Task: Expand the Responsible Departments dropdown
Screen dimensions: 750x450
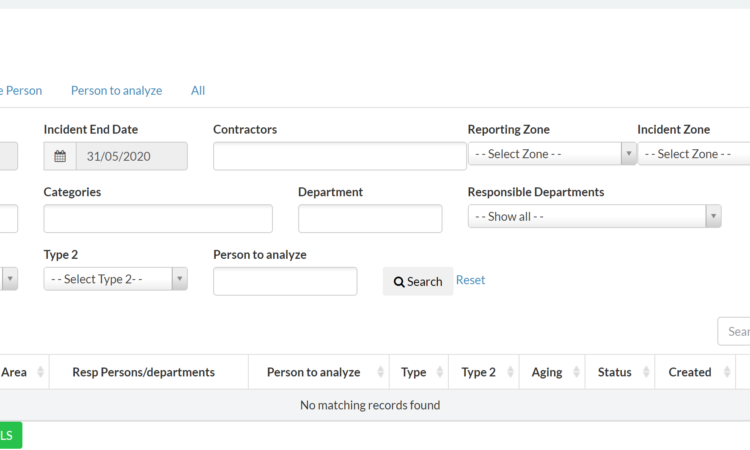Action: click(x=594, y=216)
